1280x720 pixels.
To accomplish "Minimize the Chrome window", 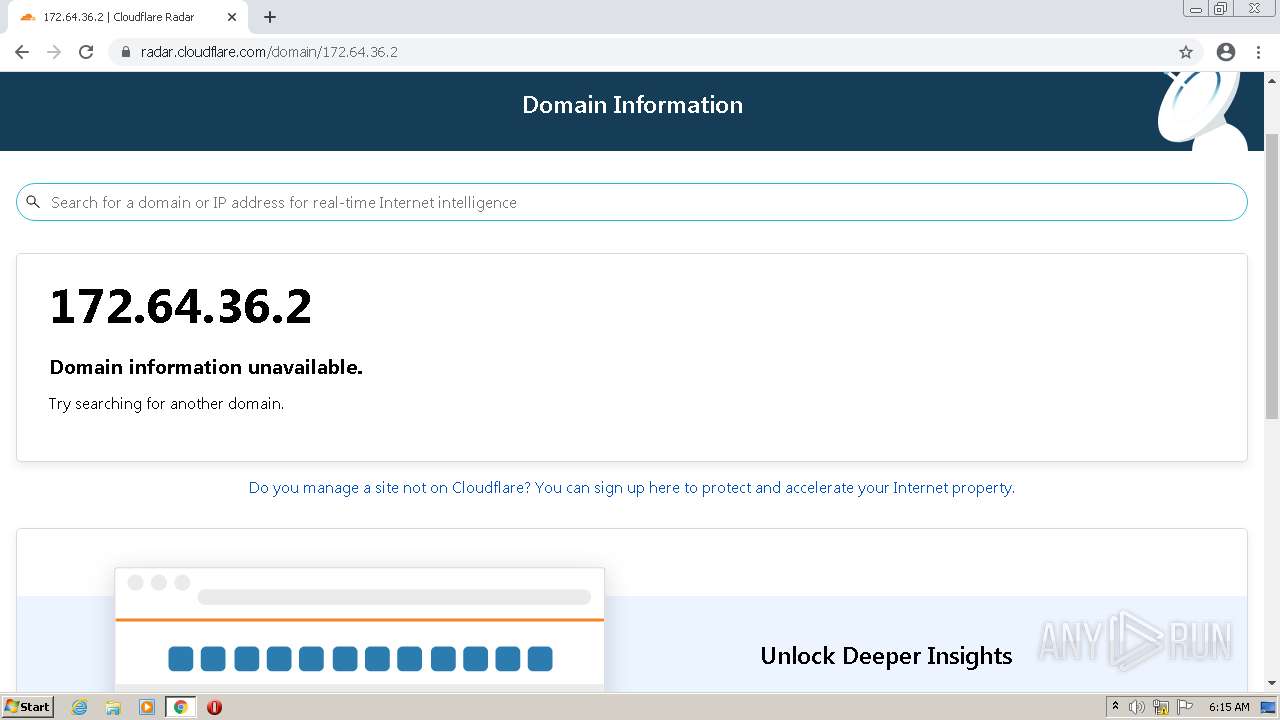I will pos(1195,9).
